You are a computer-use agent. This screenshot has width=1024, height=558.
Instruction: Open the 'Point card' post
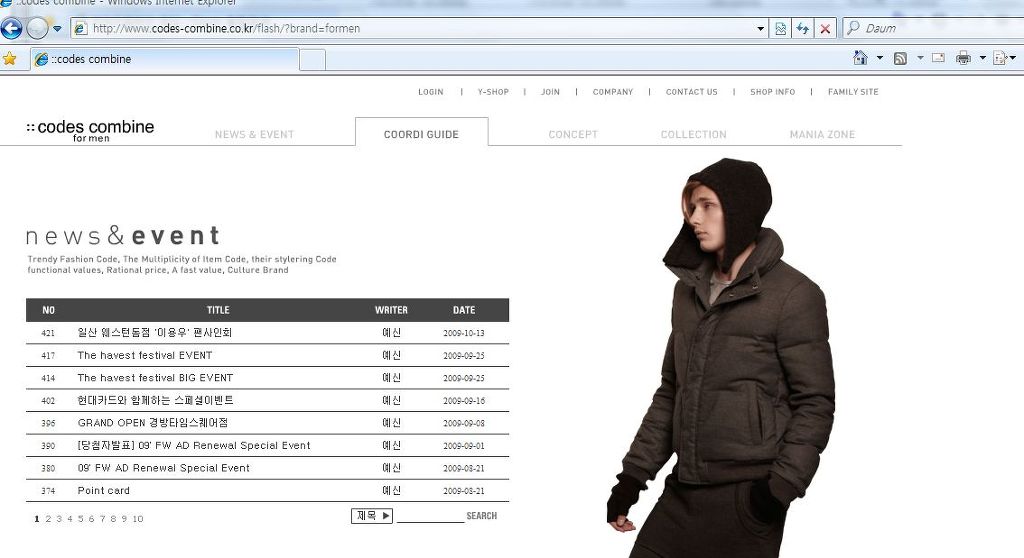(103, 491)
